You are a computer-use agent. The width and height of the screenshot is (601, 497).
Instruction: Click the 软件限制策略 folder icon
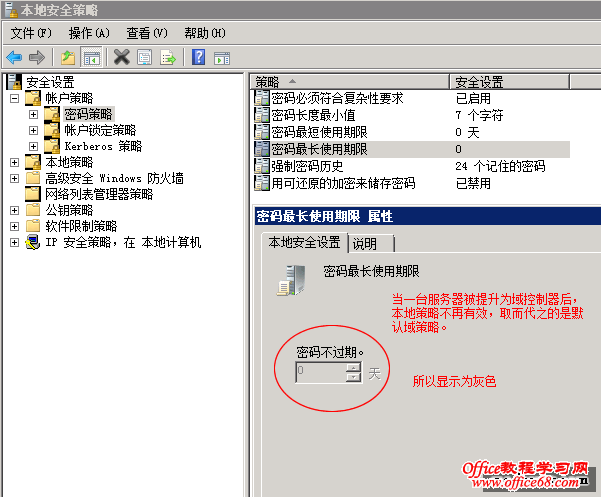[33, 226]
